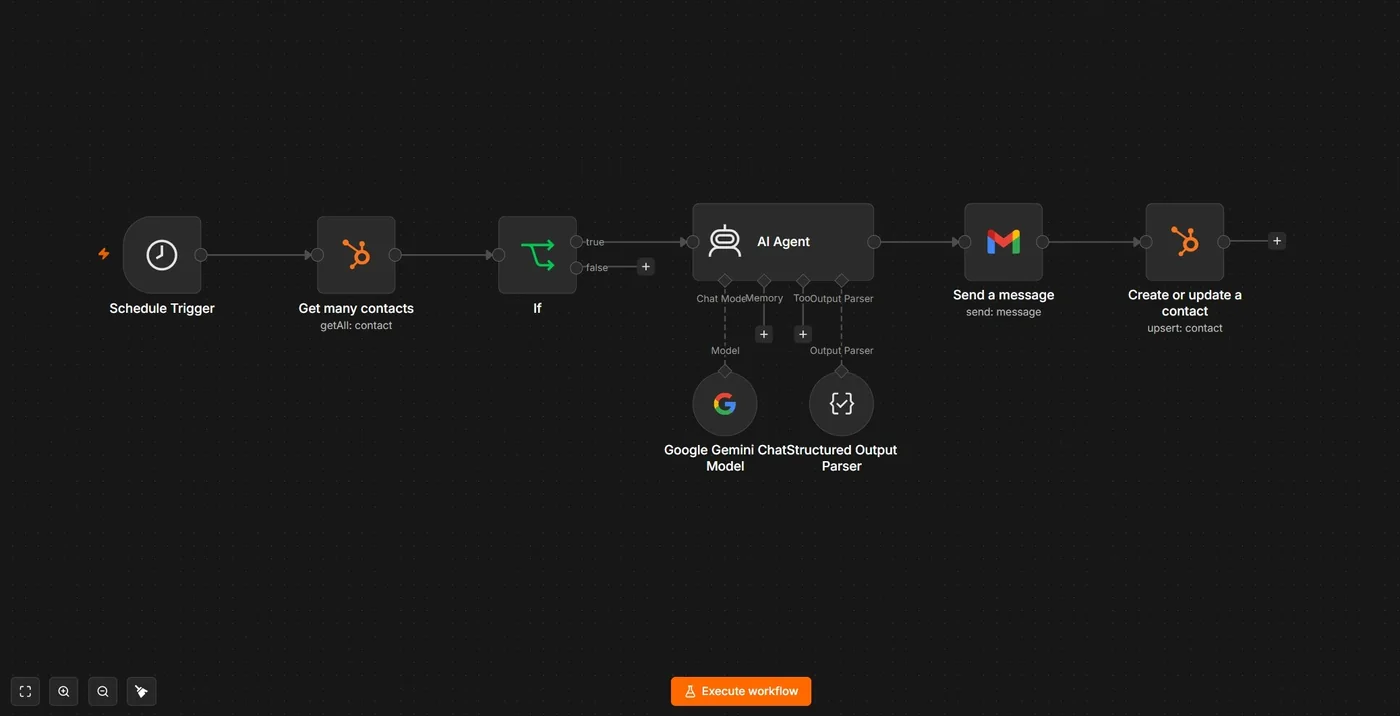The image size is (1400, 716).
Task: Click the tidy up nodes icon
Action: point(141,691)
